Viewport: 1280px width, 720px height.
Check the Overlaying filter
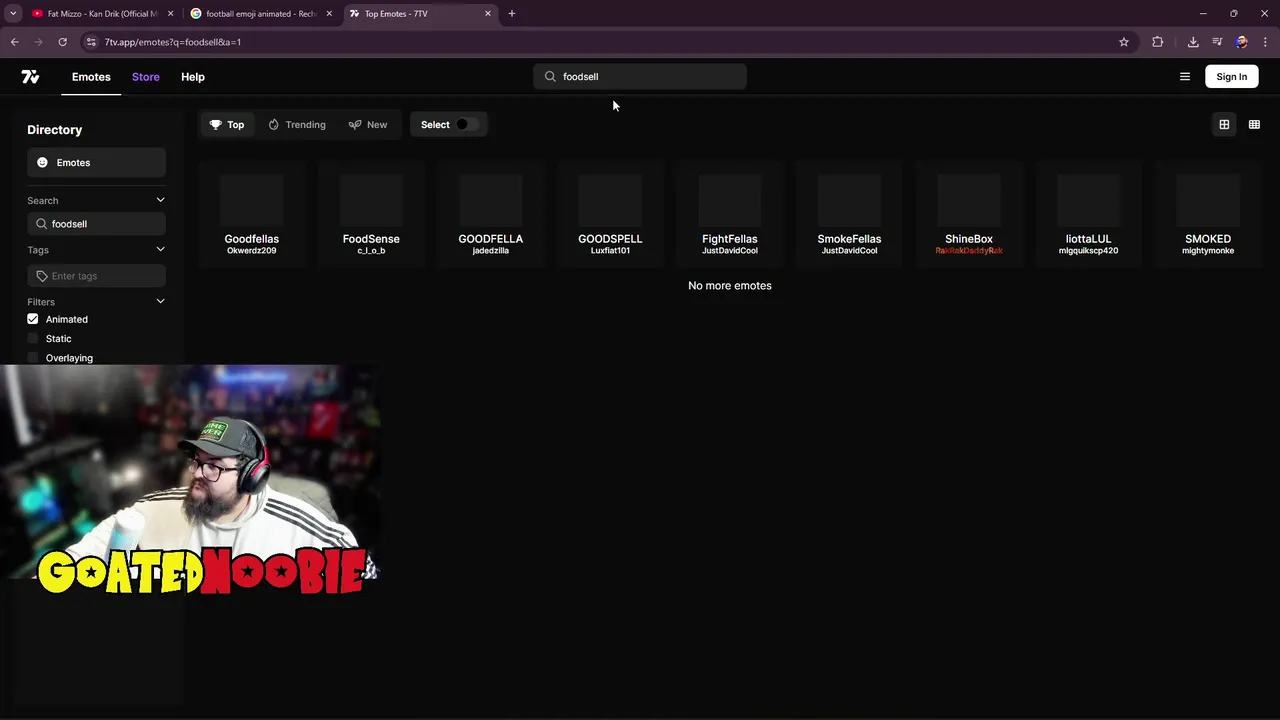[33, 358]
